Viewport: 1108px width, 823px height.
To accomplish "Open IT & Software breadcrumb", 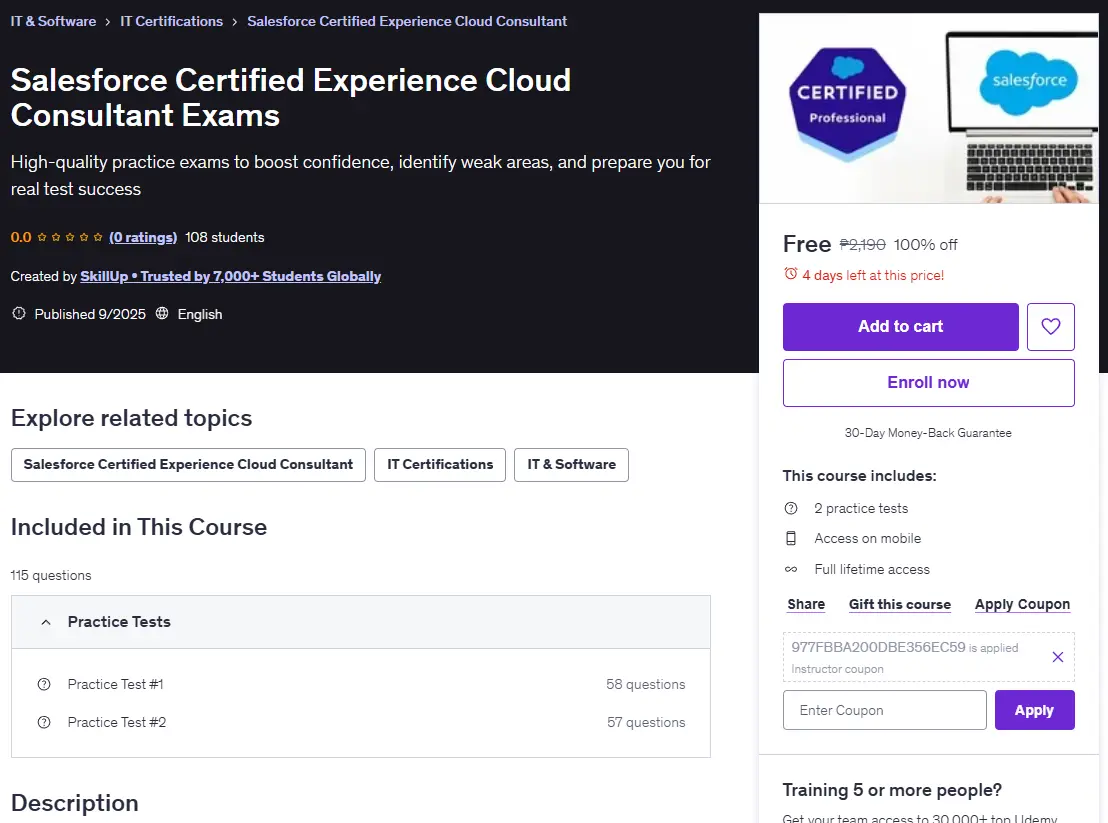I will (53, 21).
